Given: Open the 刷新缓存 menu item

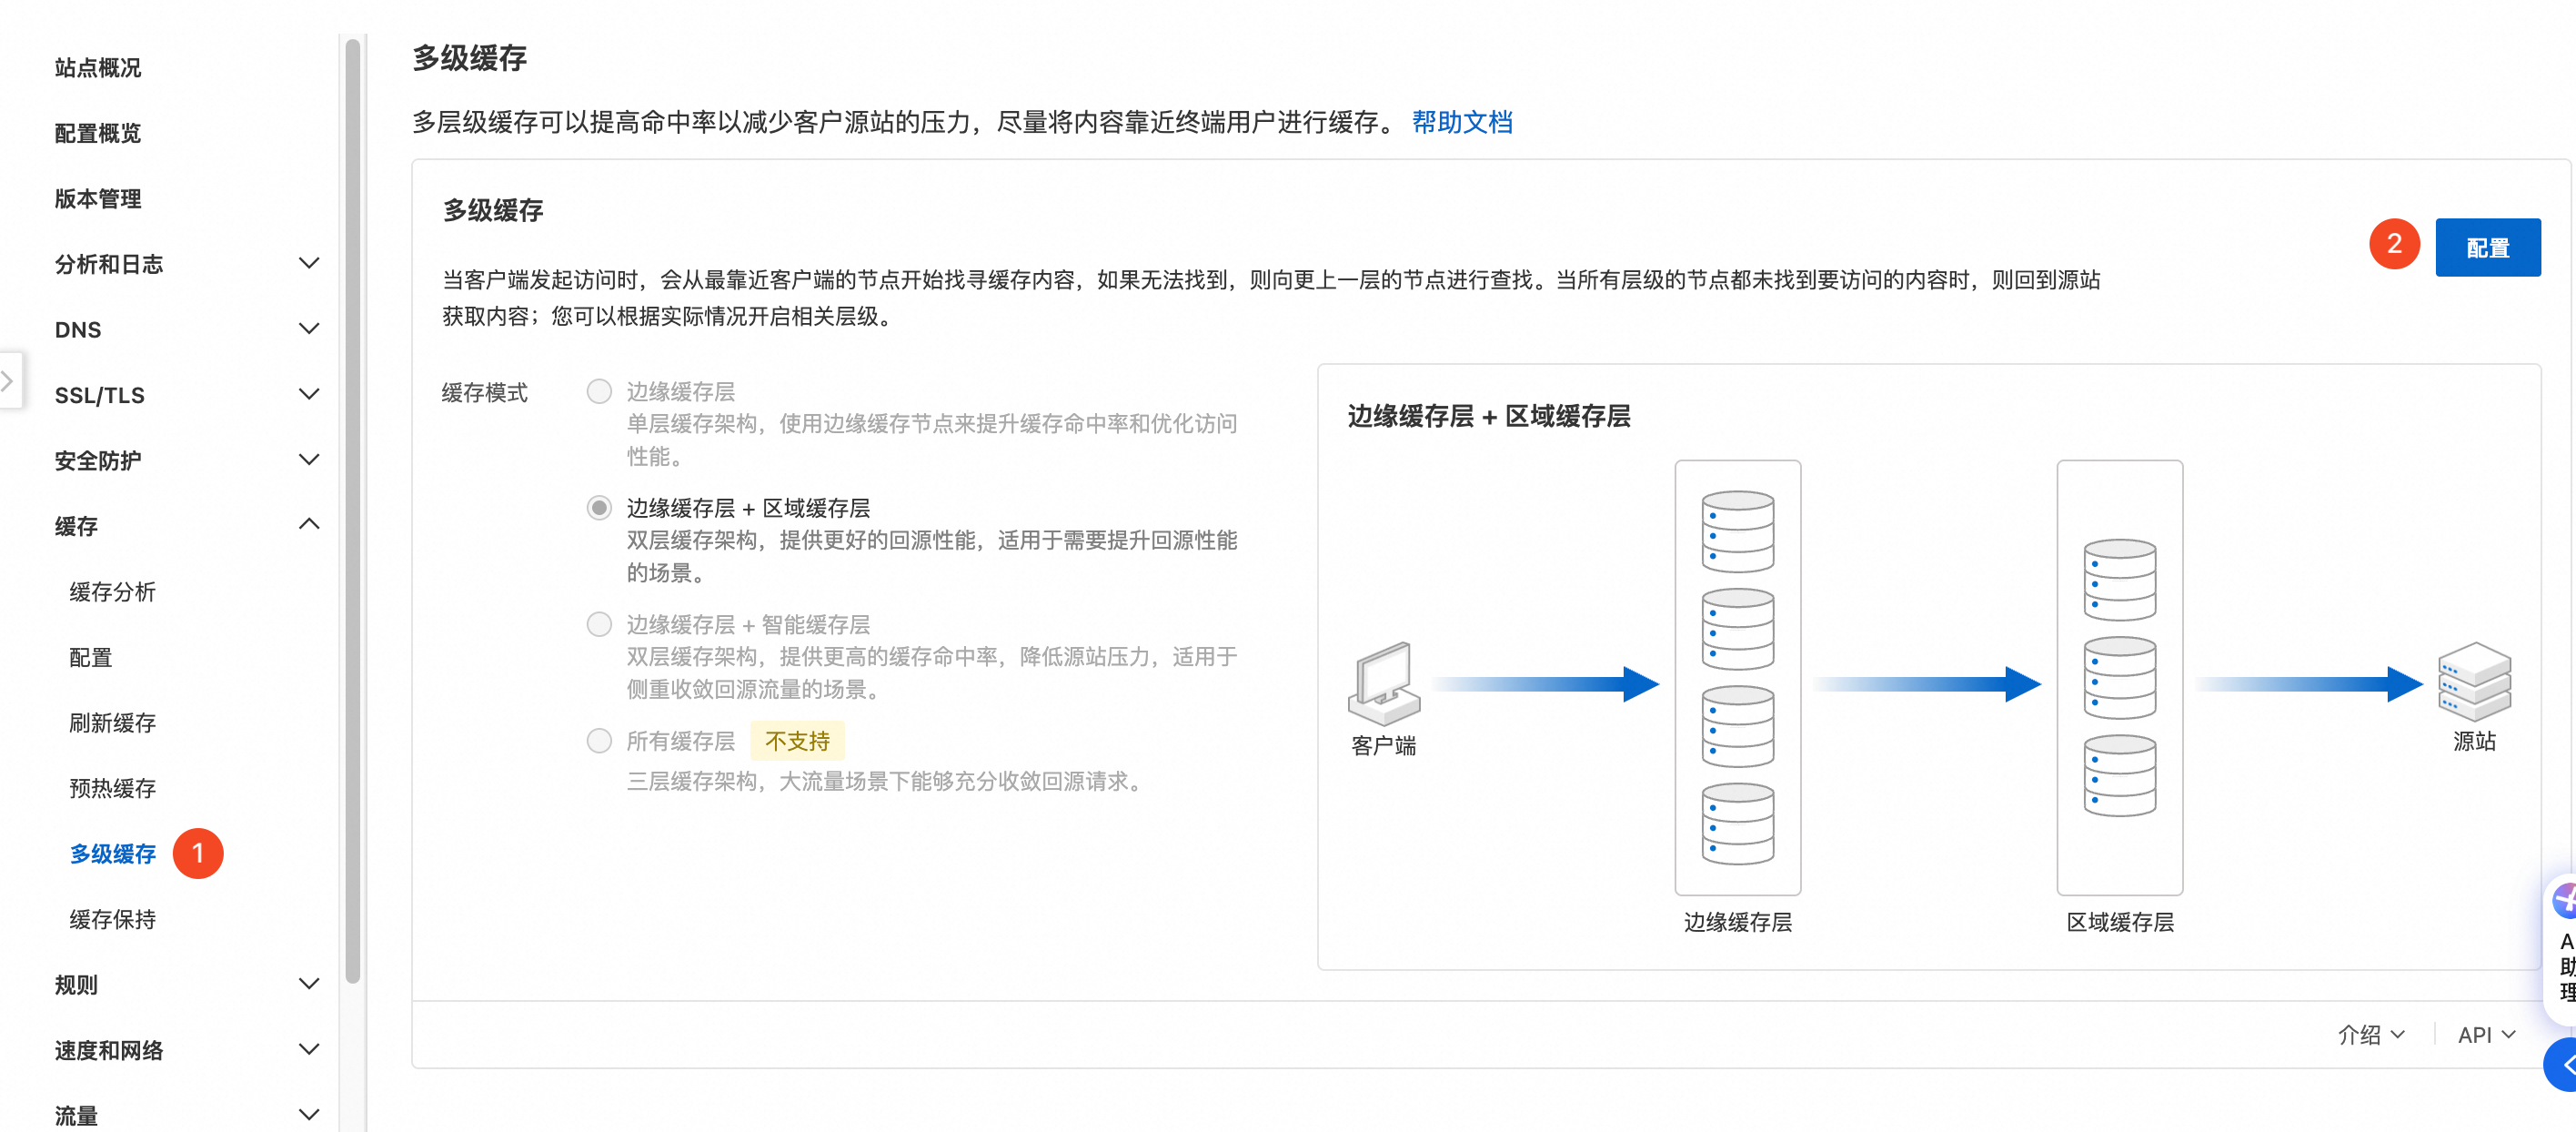Looking at the screenshot, I should pos(112,723).
